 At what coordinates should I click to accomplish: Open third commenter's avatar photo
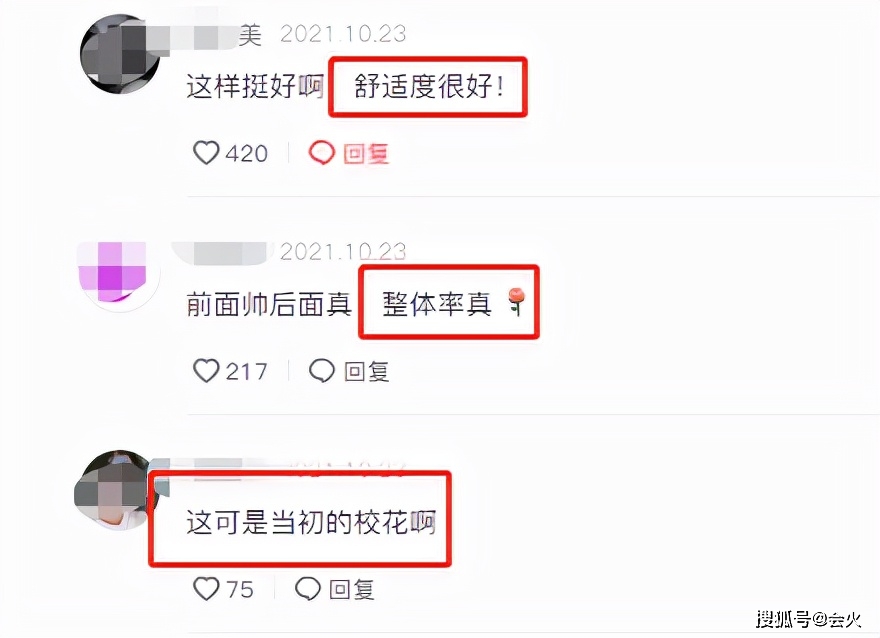[x=114, y=490]
